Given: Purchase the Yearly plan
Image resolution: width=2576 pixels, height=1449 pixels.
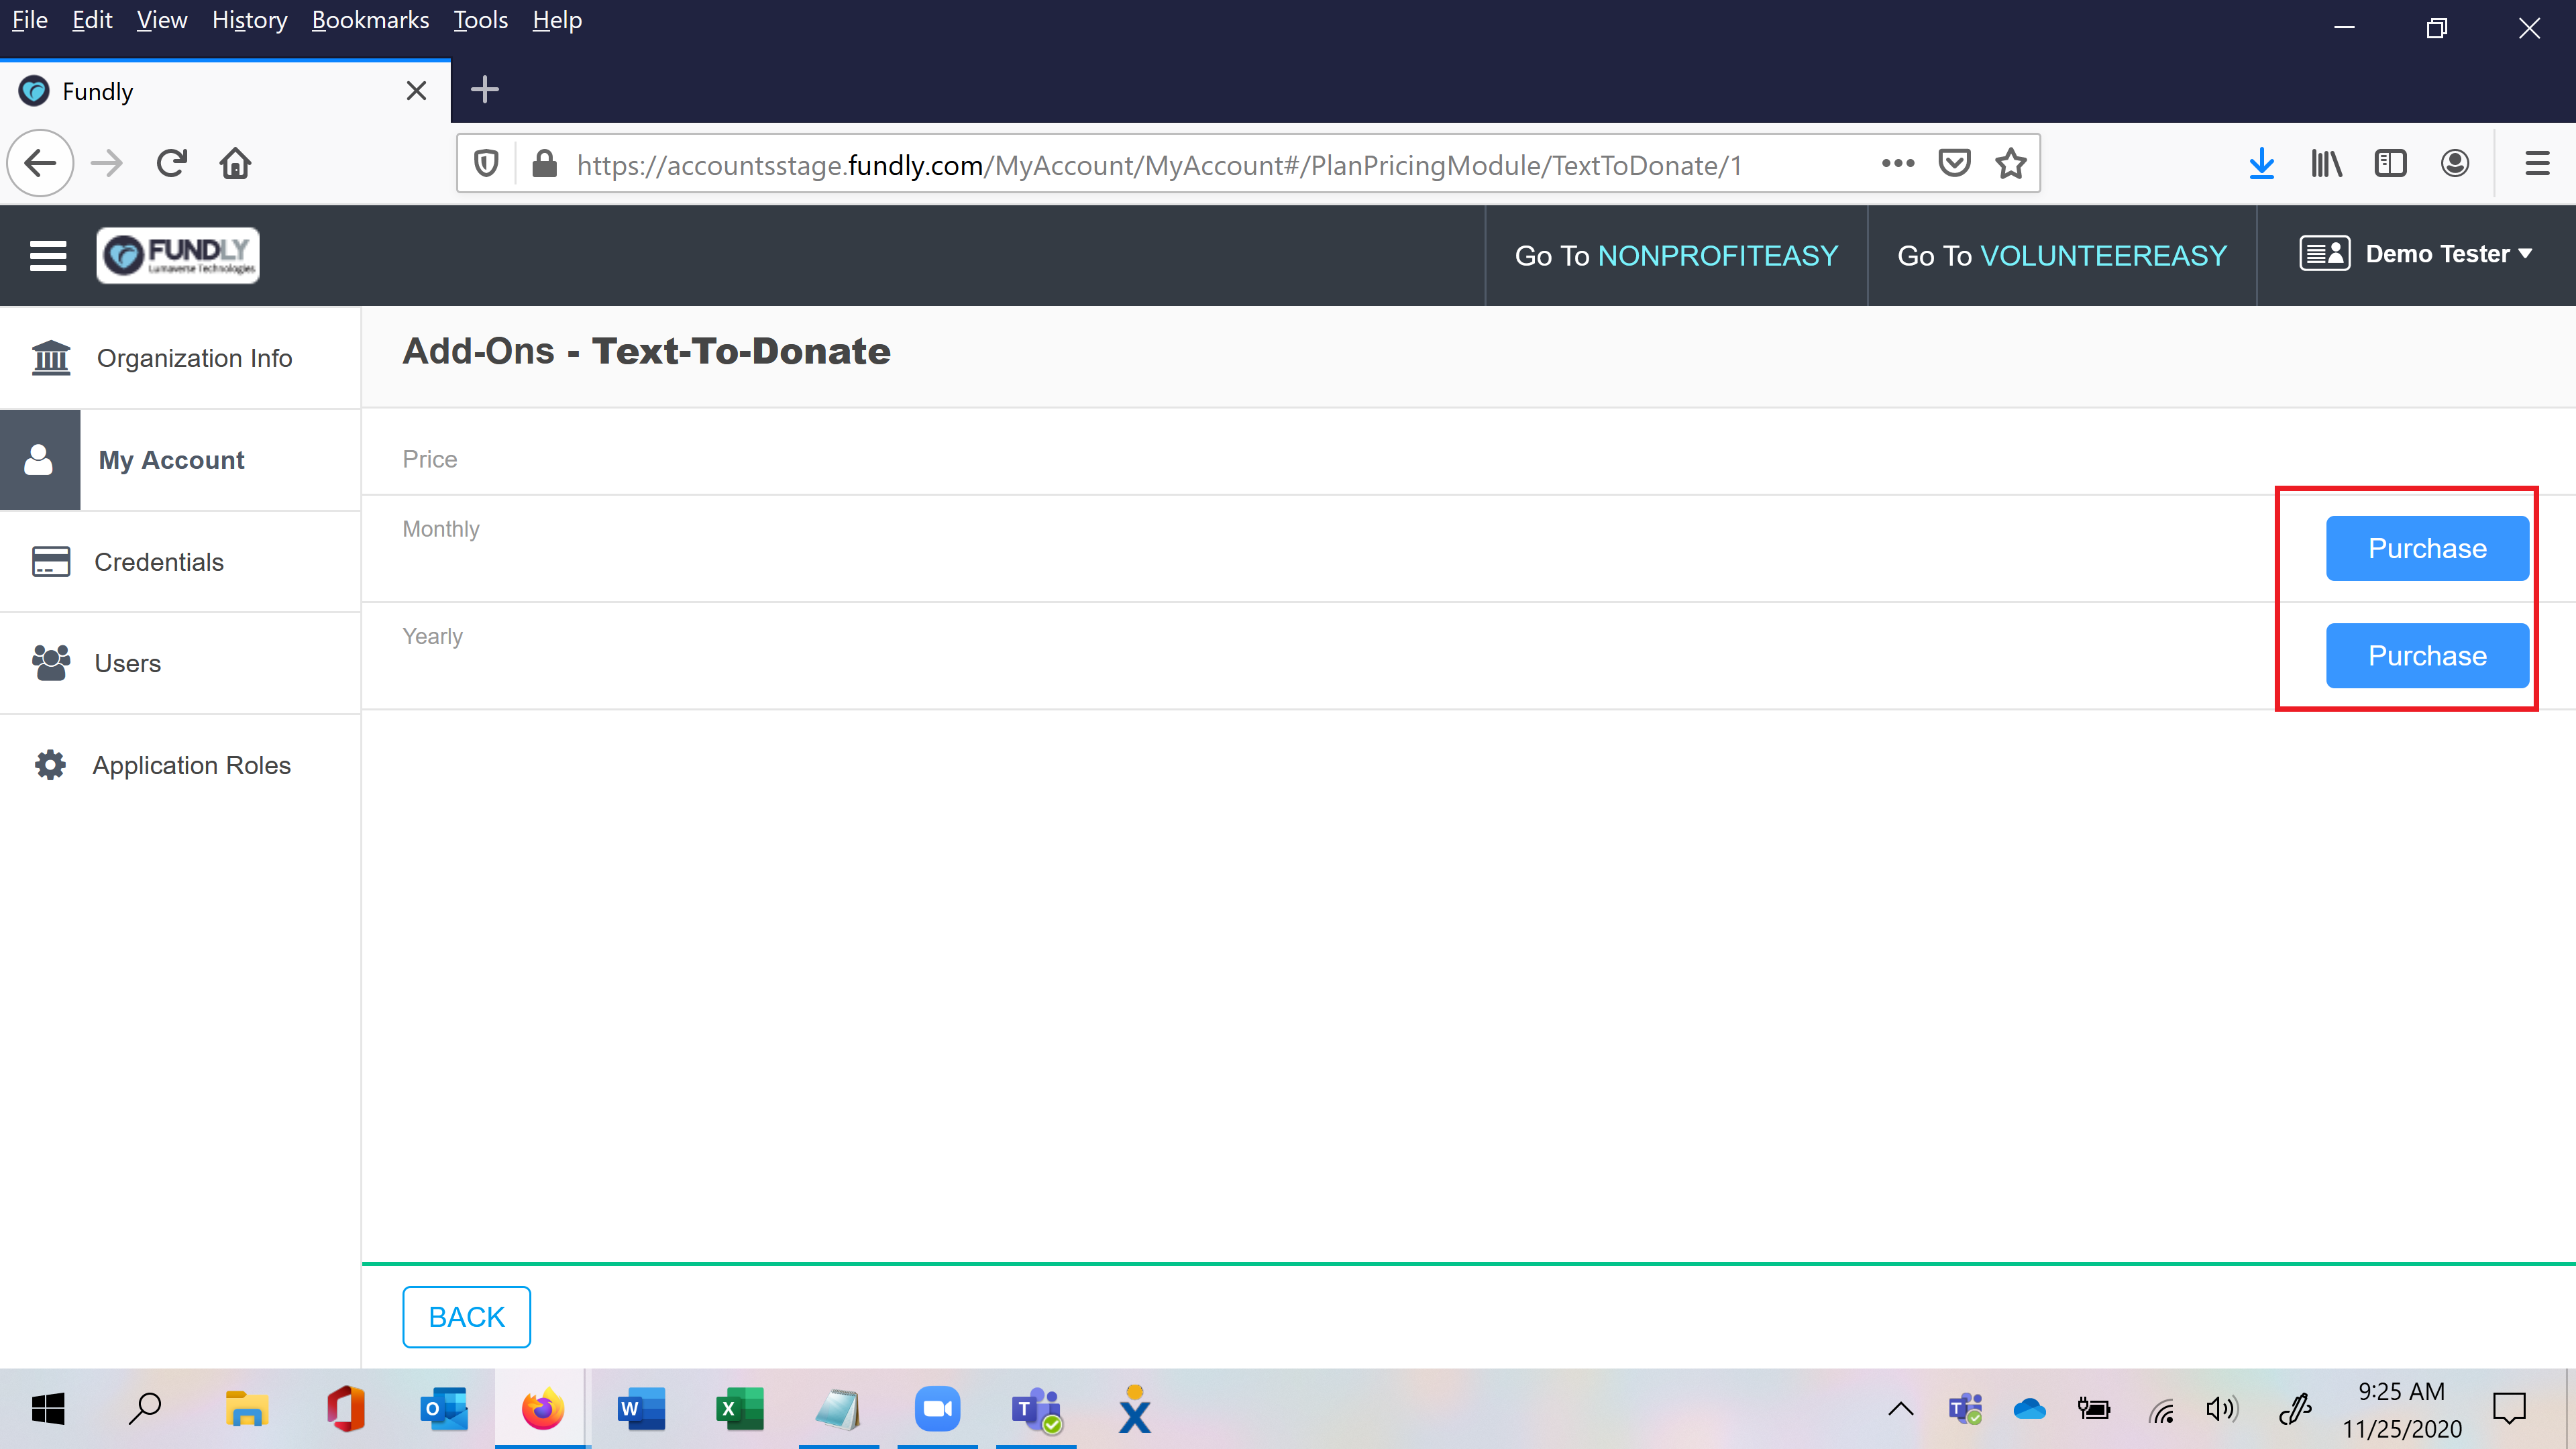Looking at the screenshot, I should tap(2426, 656).
